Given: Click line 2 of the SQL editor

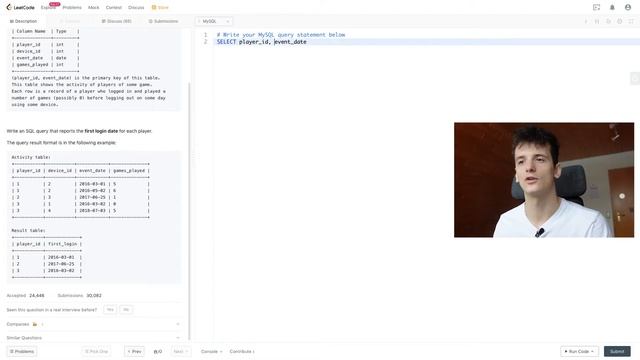Looking at the screenshot, I should 427,42.
